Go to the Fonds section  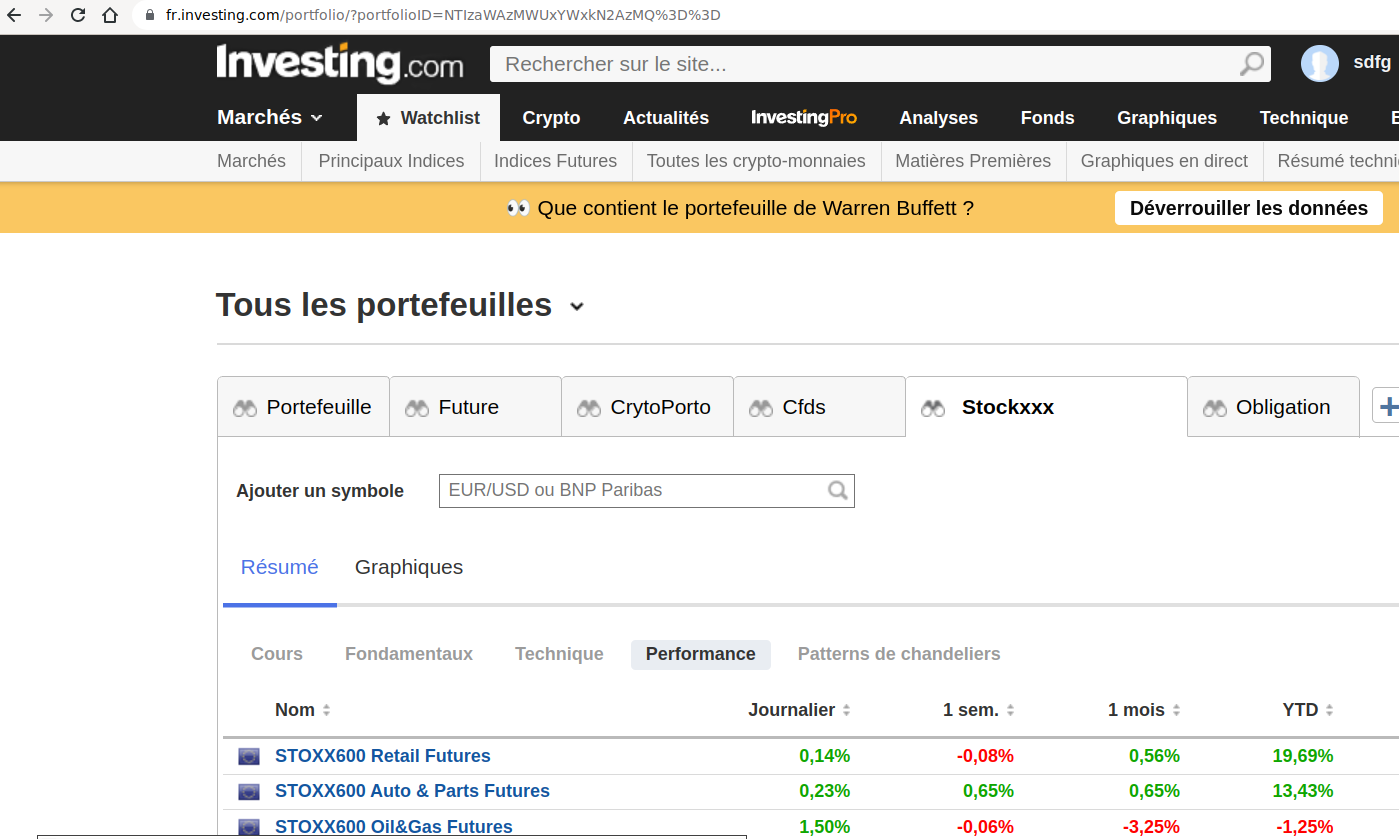click(x=1047, y=118)
